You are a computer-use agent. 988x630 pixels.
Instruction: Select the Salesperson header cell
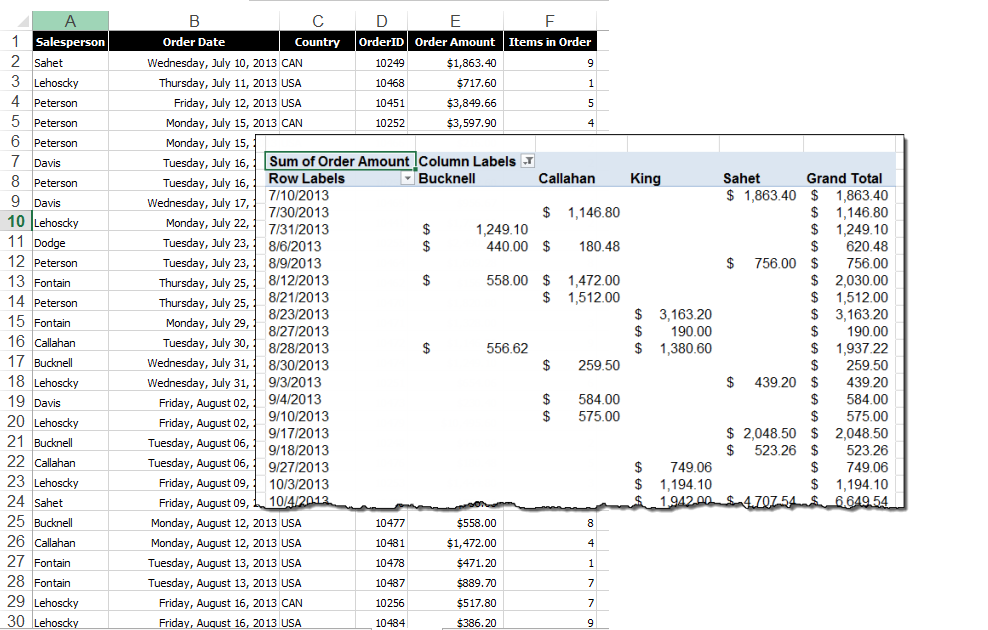click(x=69, y=42)
